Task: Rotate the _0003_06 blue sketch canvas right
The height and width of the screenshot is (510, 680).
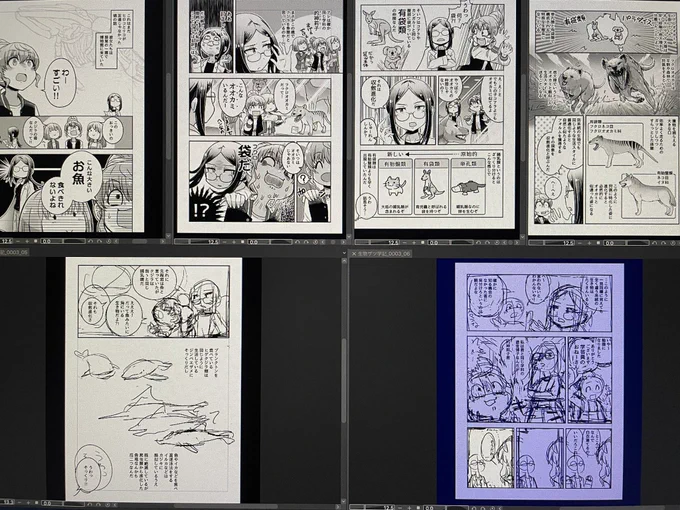Action: point(483,508)
